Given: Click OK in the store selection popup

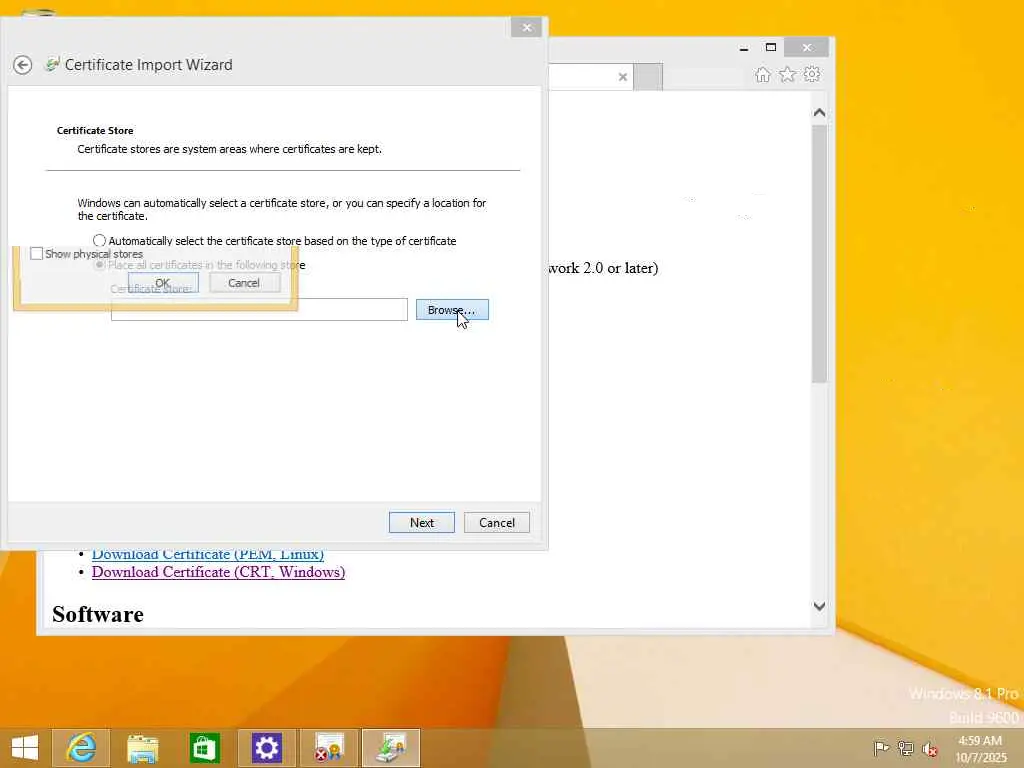Looking at the screenshot, I should (163, 283).
